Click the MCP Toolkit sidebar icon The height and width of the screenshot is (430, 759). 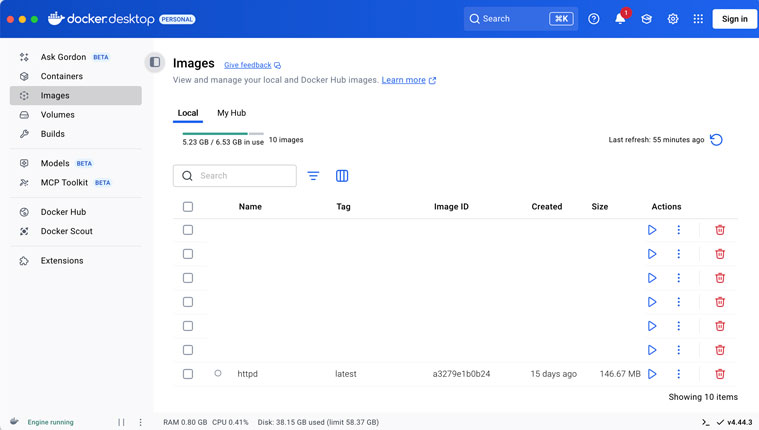tap(24, 183)
